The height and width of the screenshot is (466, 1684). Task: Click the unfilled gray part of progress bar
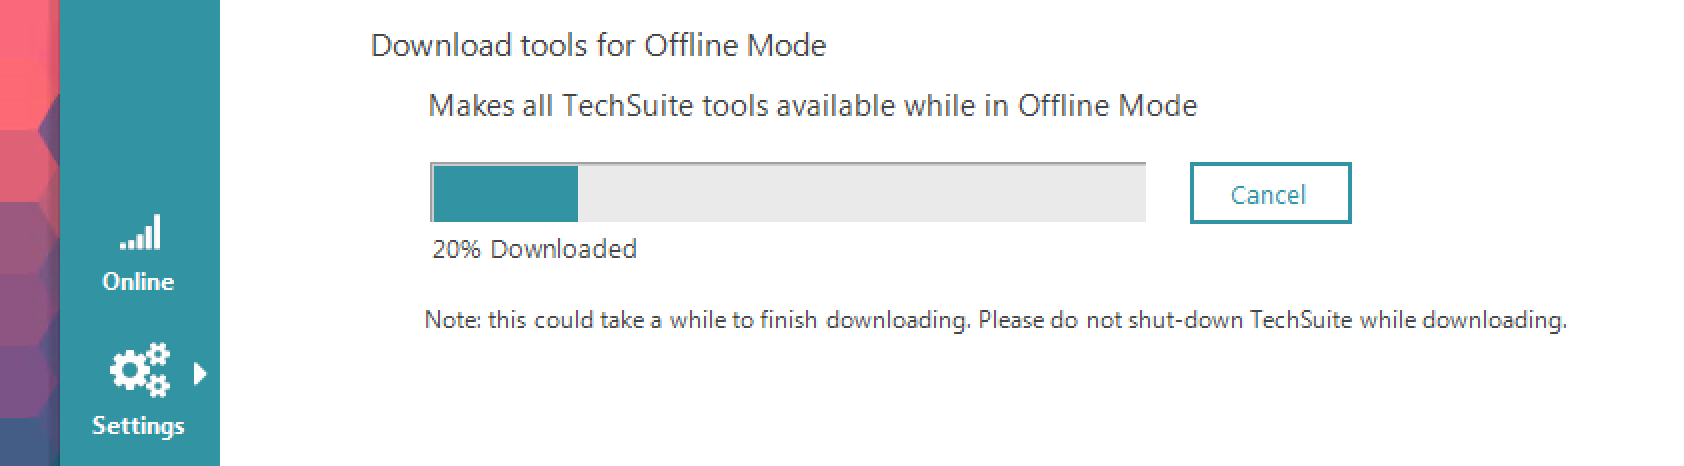(x=860, y=193)
